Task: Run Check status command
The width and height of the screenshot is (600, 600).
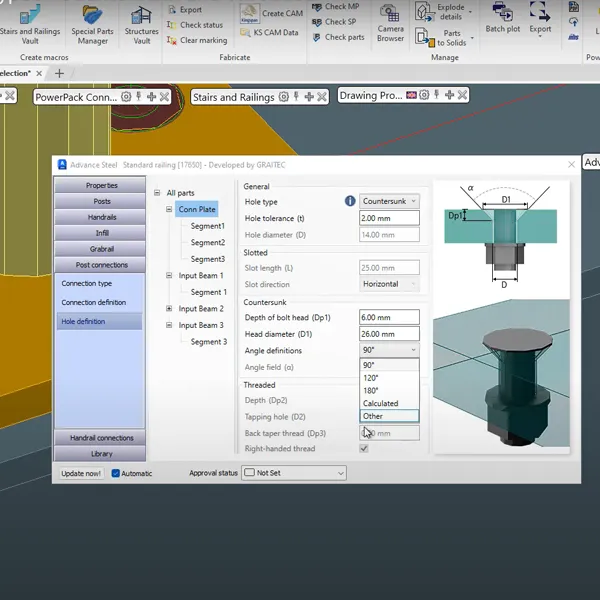Action: click(195, 25)
